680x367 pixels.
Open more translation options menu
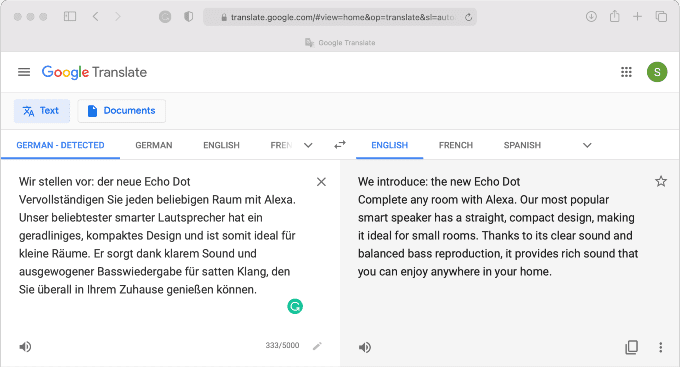[660, 347]
